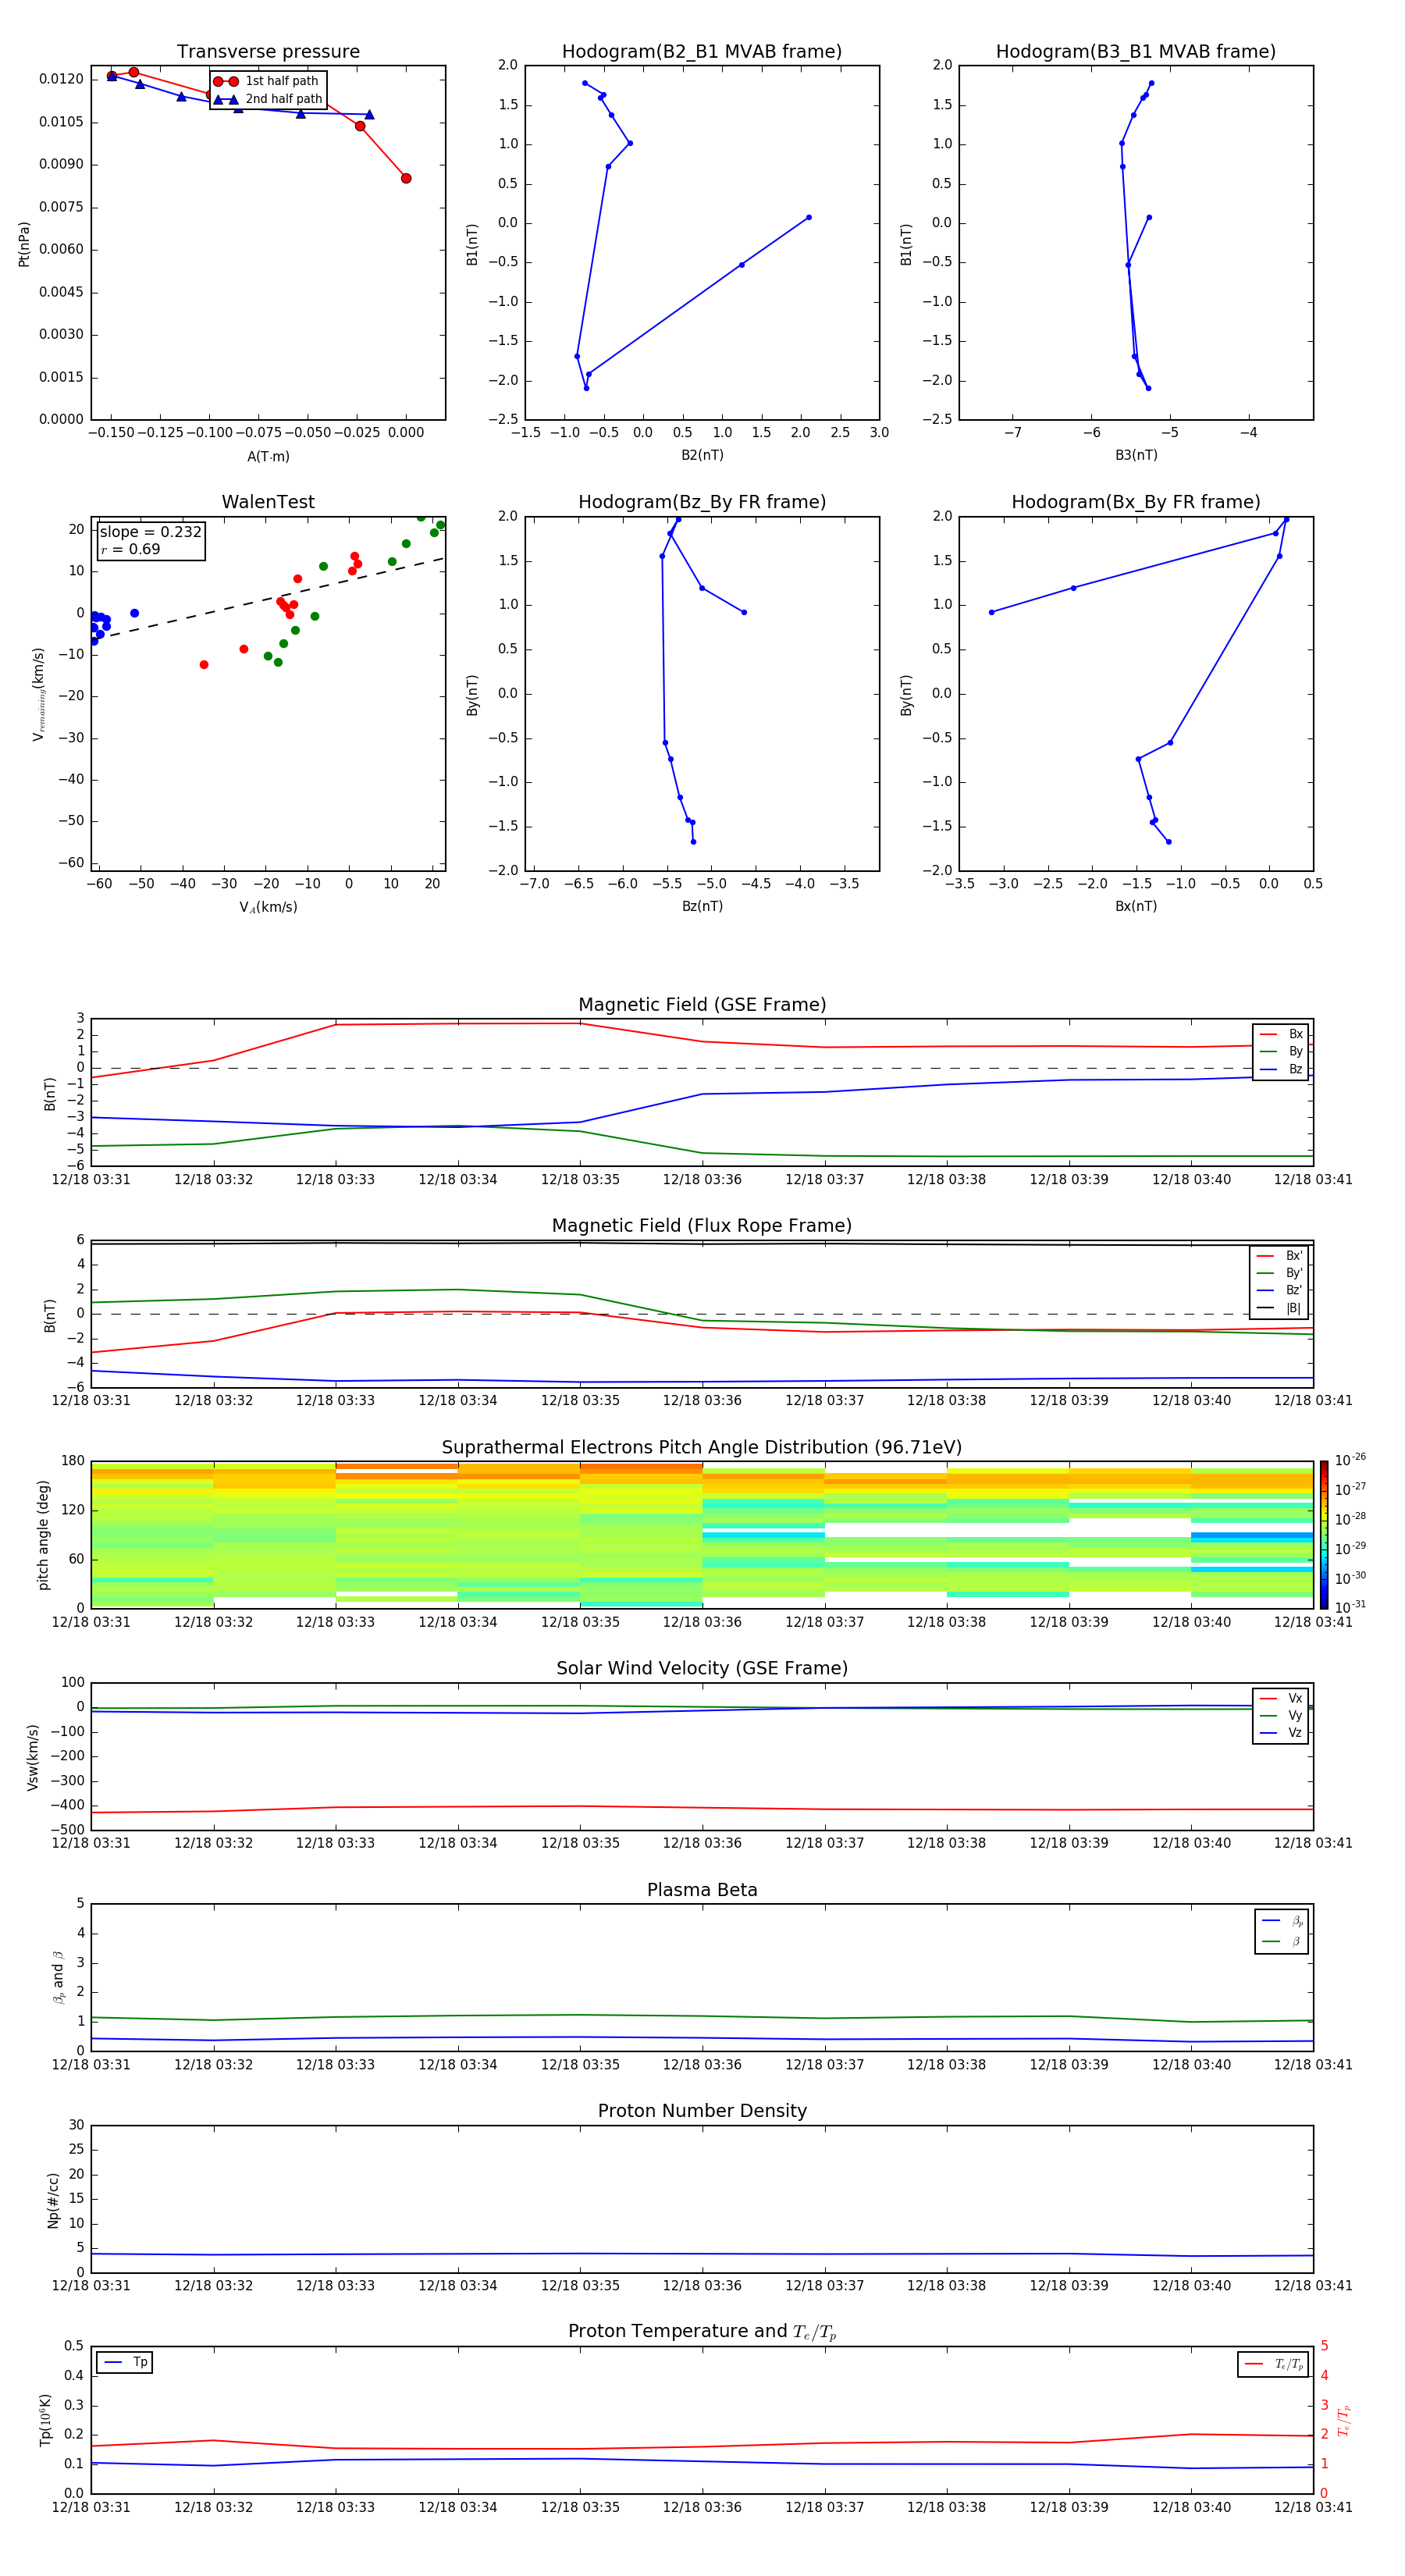Click the 'Magnetic Field (Flux Rope Frame)' title
The height and width of the screenshot is (2576, 1405).
(702, 1226)
